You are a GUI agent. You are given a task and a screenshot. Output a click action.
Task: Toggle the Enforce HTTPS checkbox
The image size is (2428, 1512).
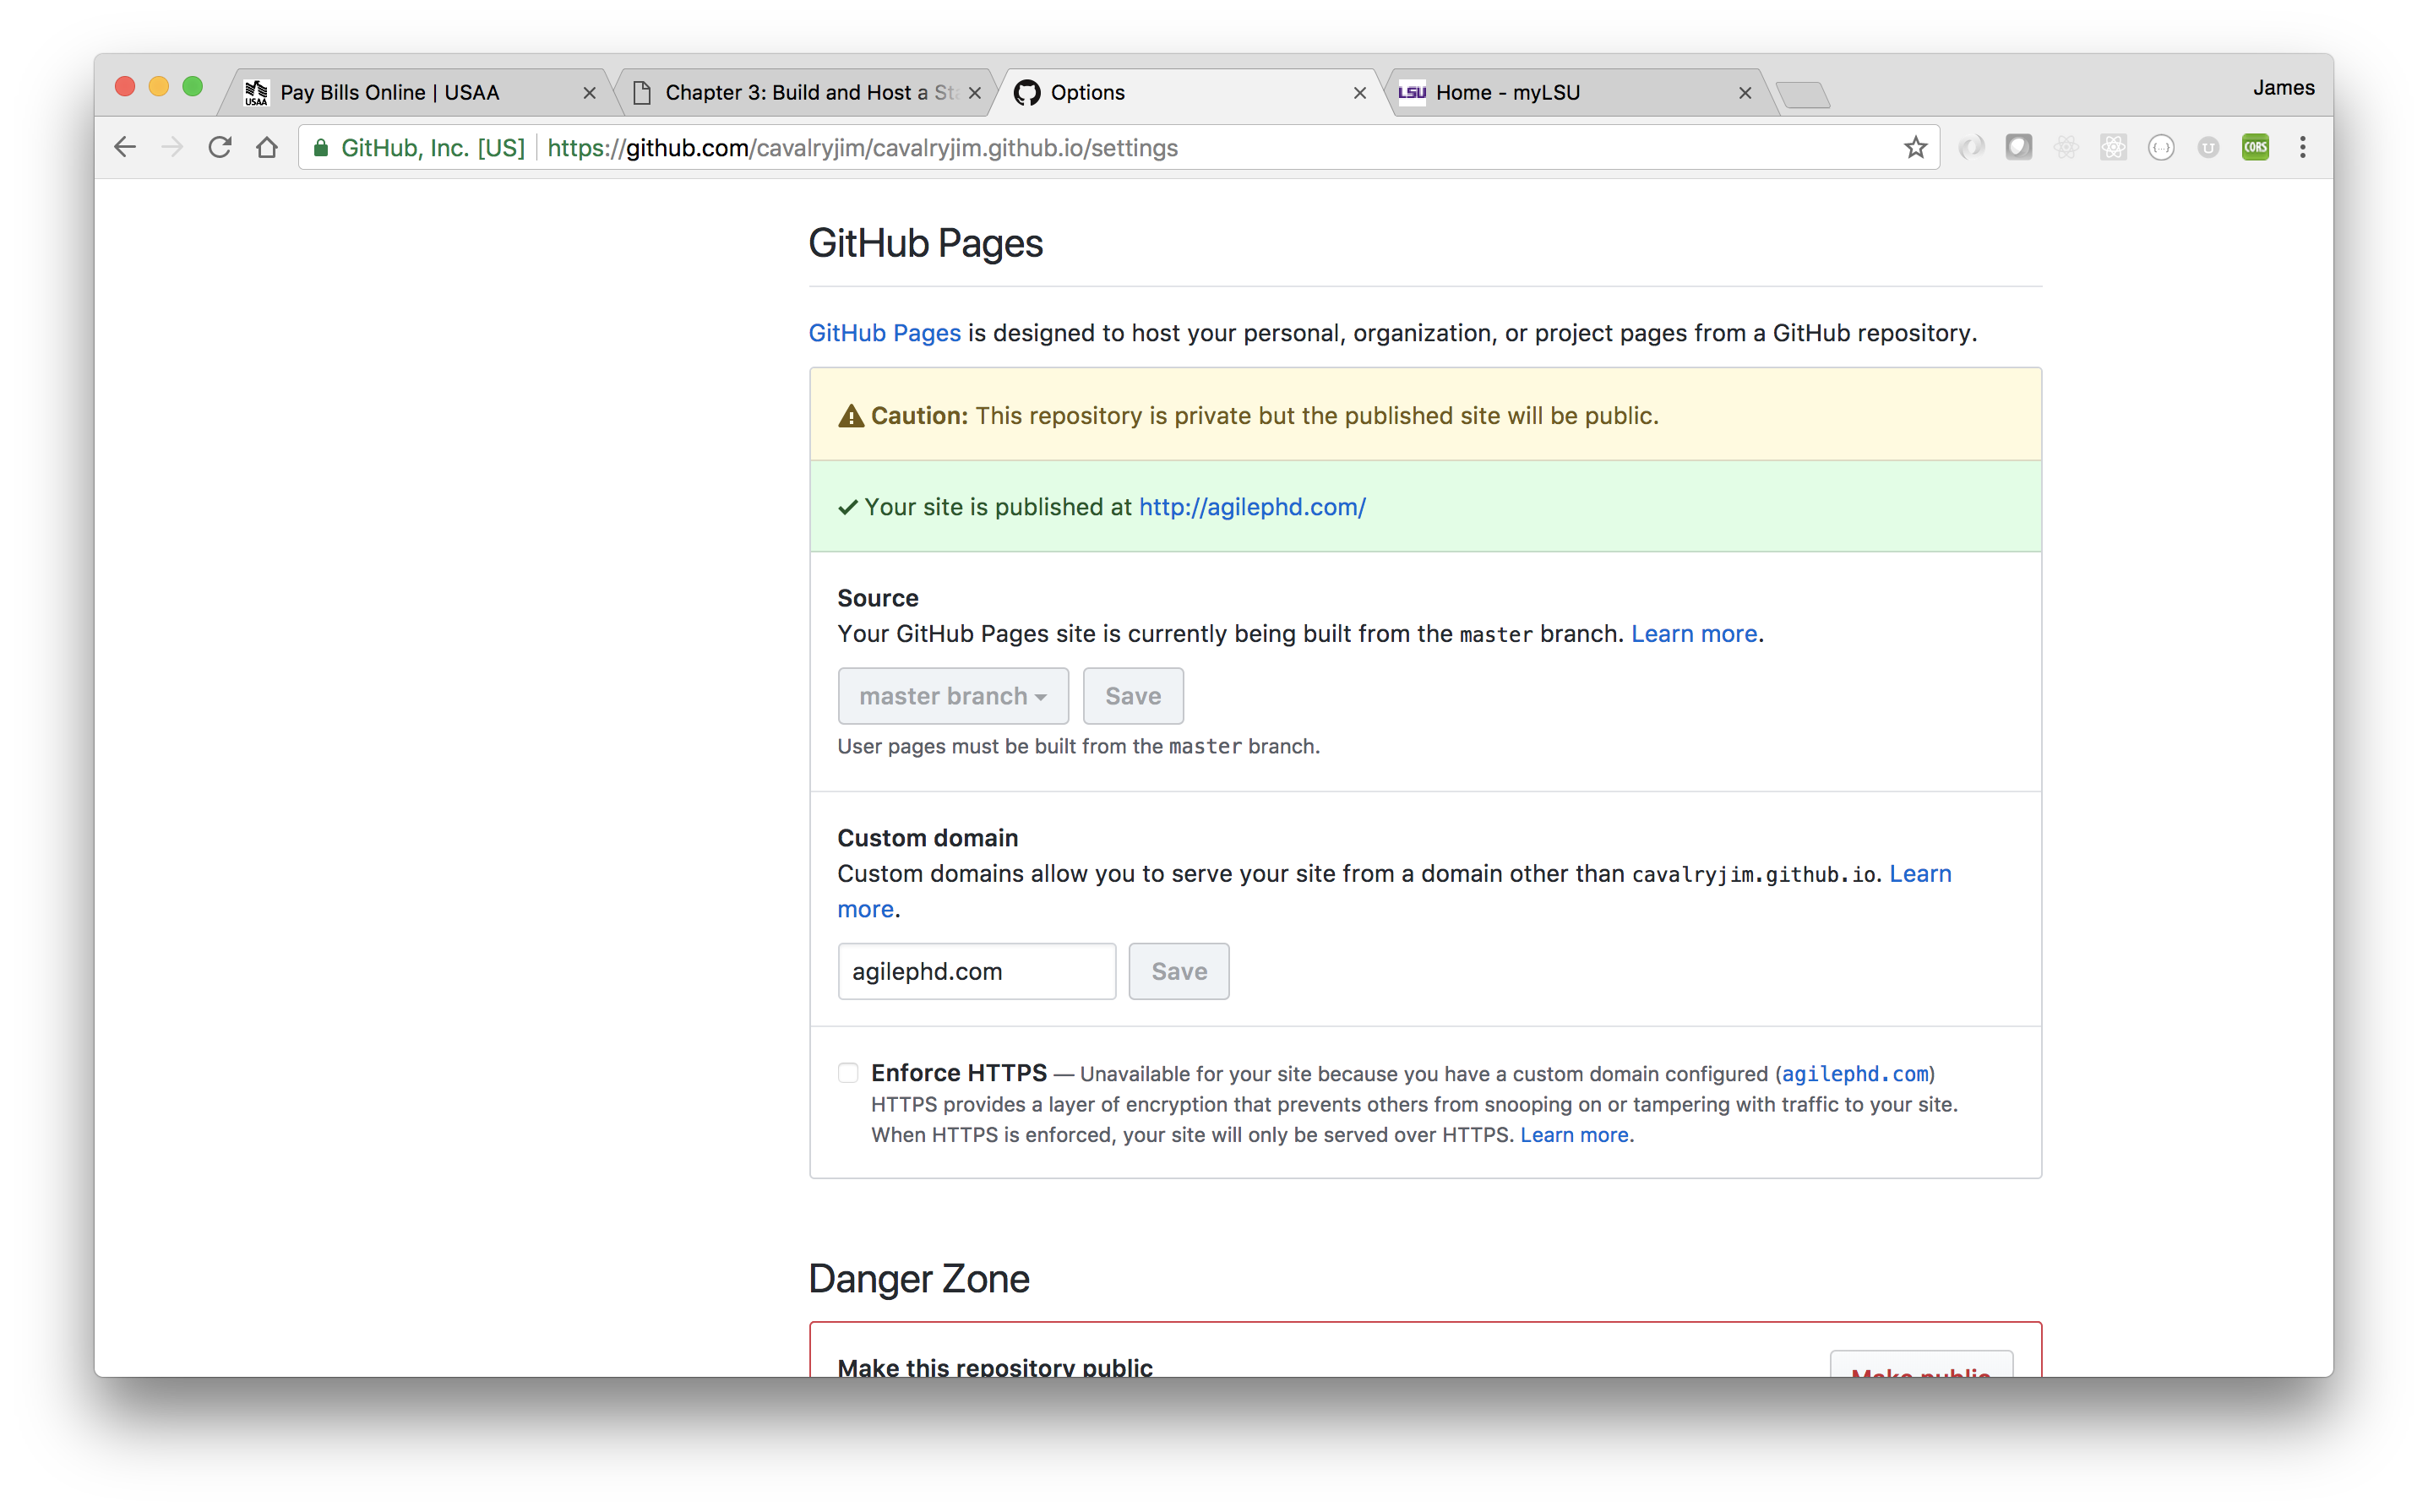click(848, 1073)
